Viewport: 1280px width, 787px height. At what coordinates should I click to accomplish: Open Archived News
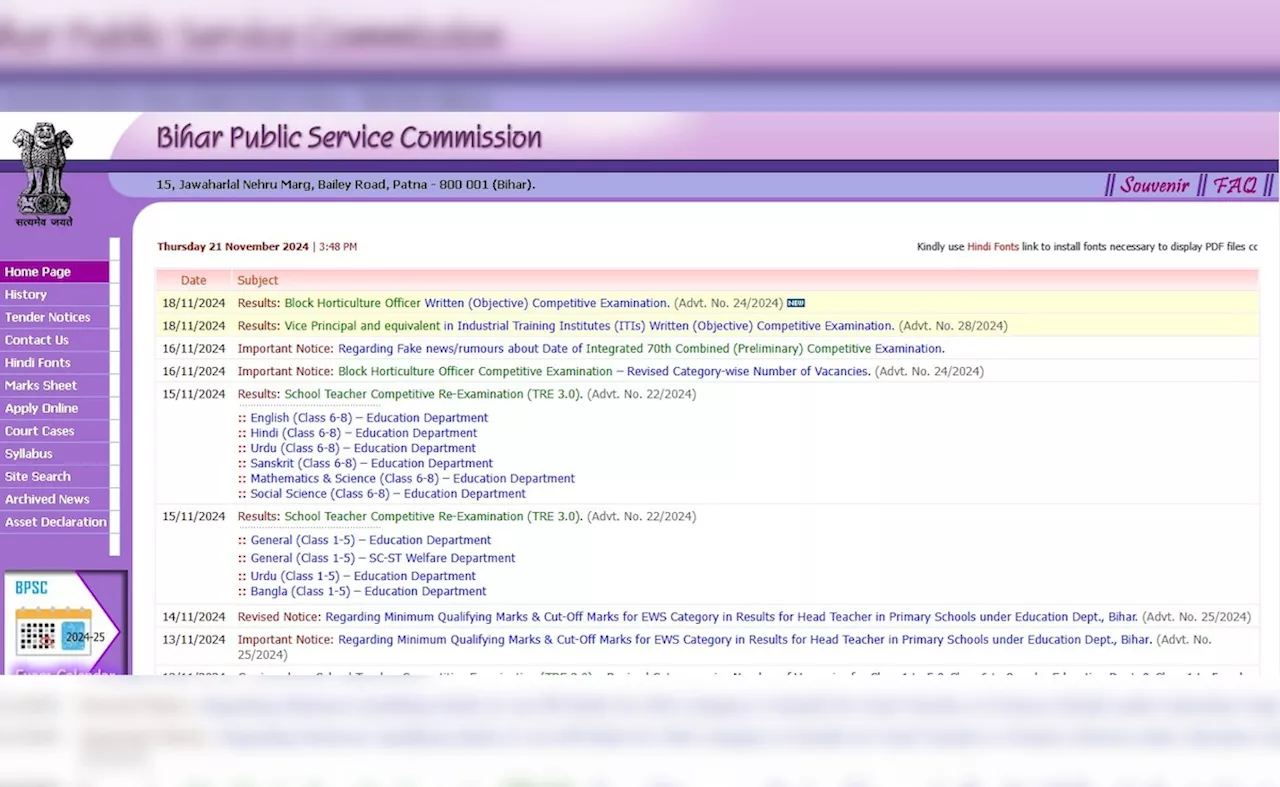click(x=54, y=500)
